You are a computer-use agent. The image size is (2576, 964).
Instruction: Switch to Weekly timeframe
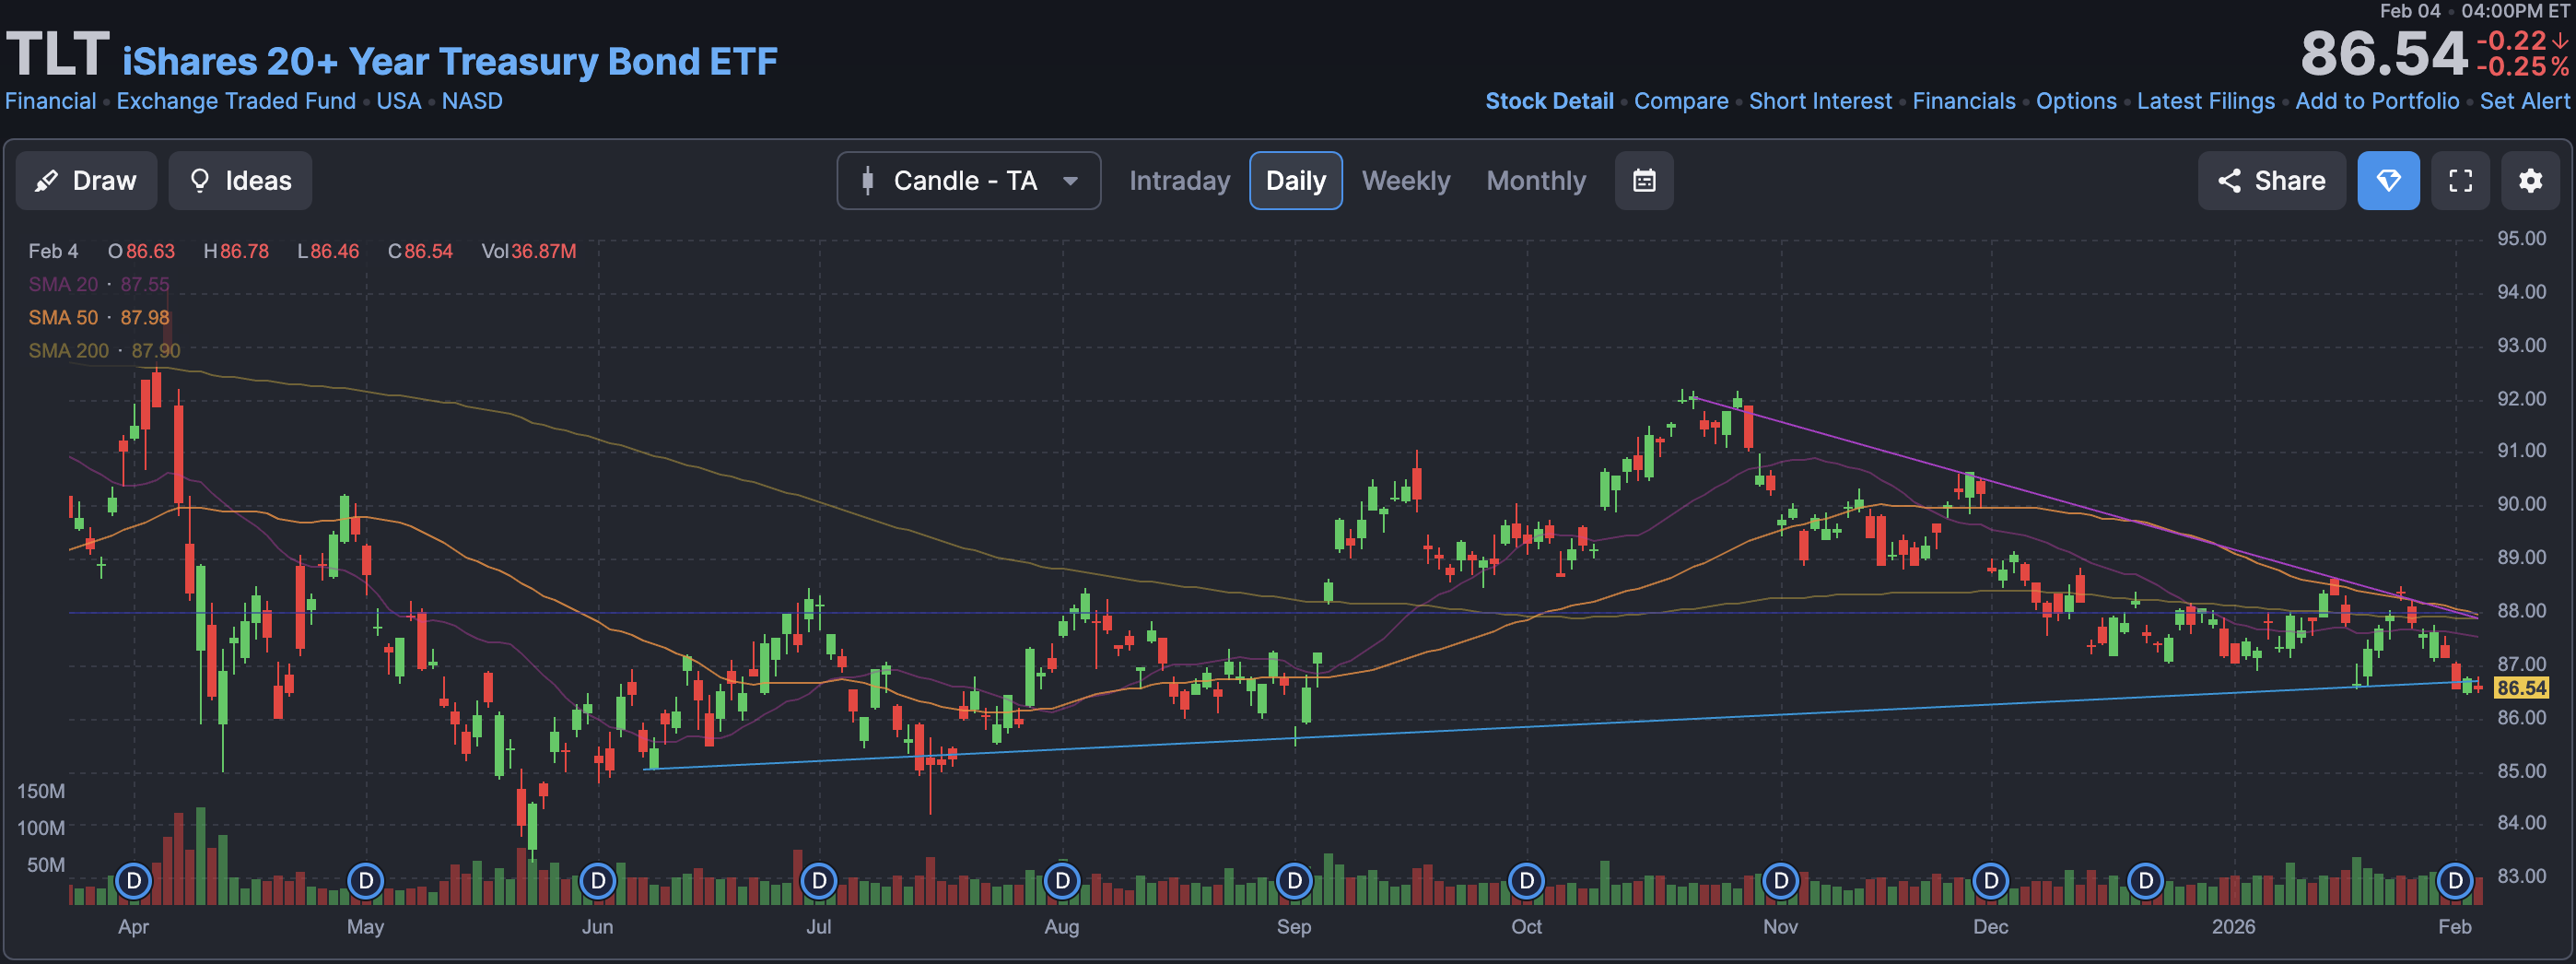click(1405, 181)
